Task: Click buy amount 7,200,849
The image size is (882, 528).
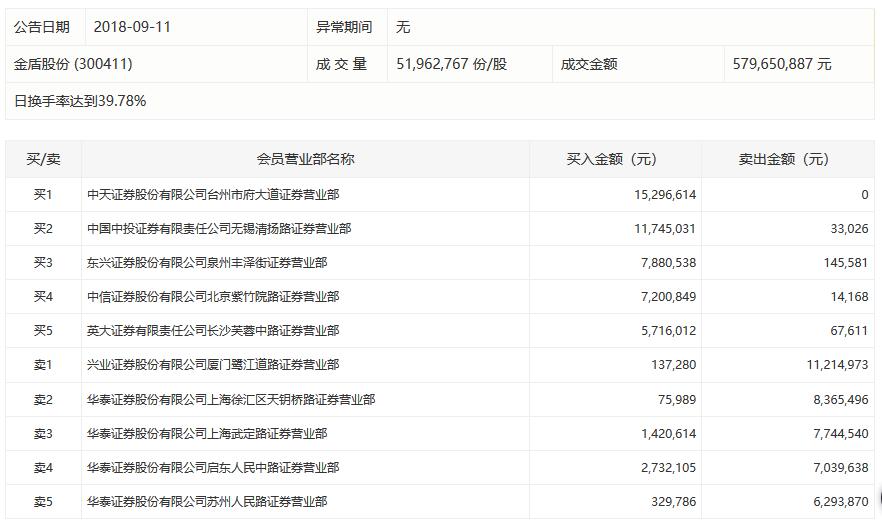Action: 668,296
